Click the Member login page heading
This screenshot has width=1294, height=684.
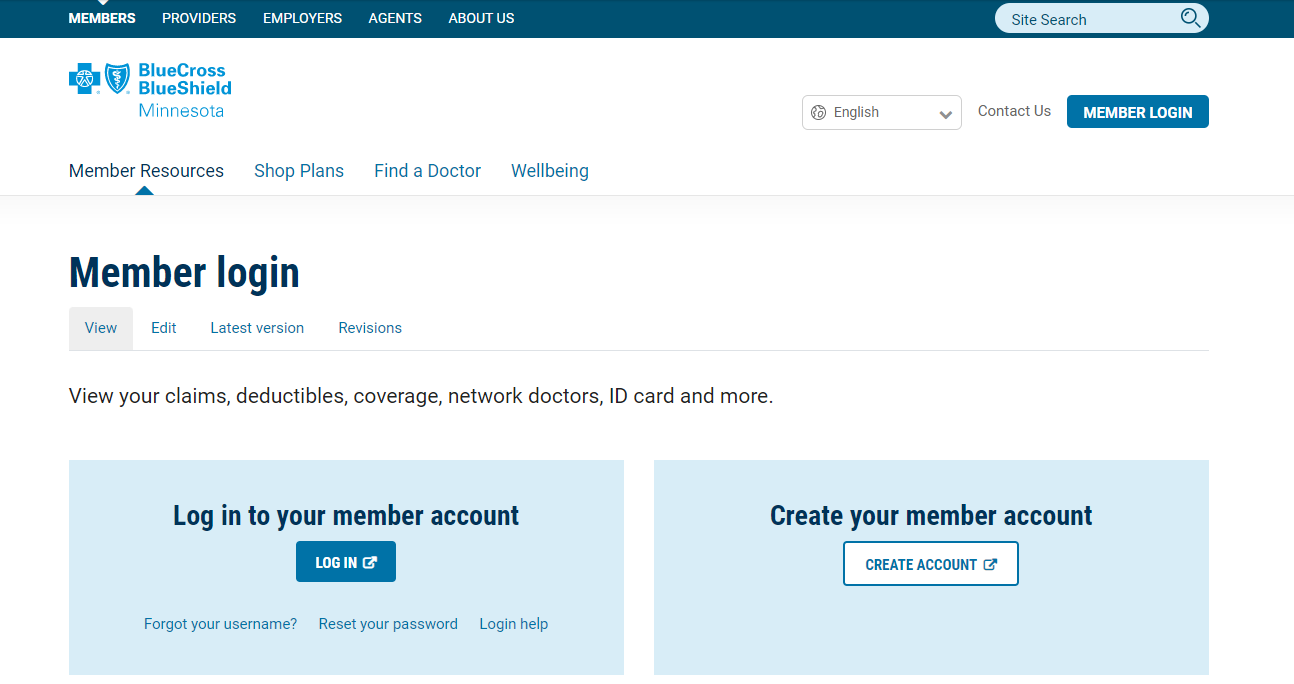pyautogui.click(x=184, y=272)
